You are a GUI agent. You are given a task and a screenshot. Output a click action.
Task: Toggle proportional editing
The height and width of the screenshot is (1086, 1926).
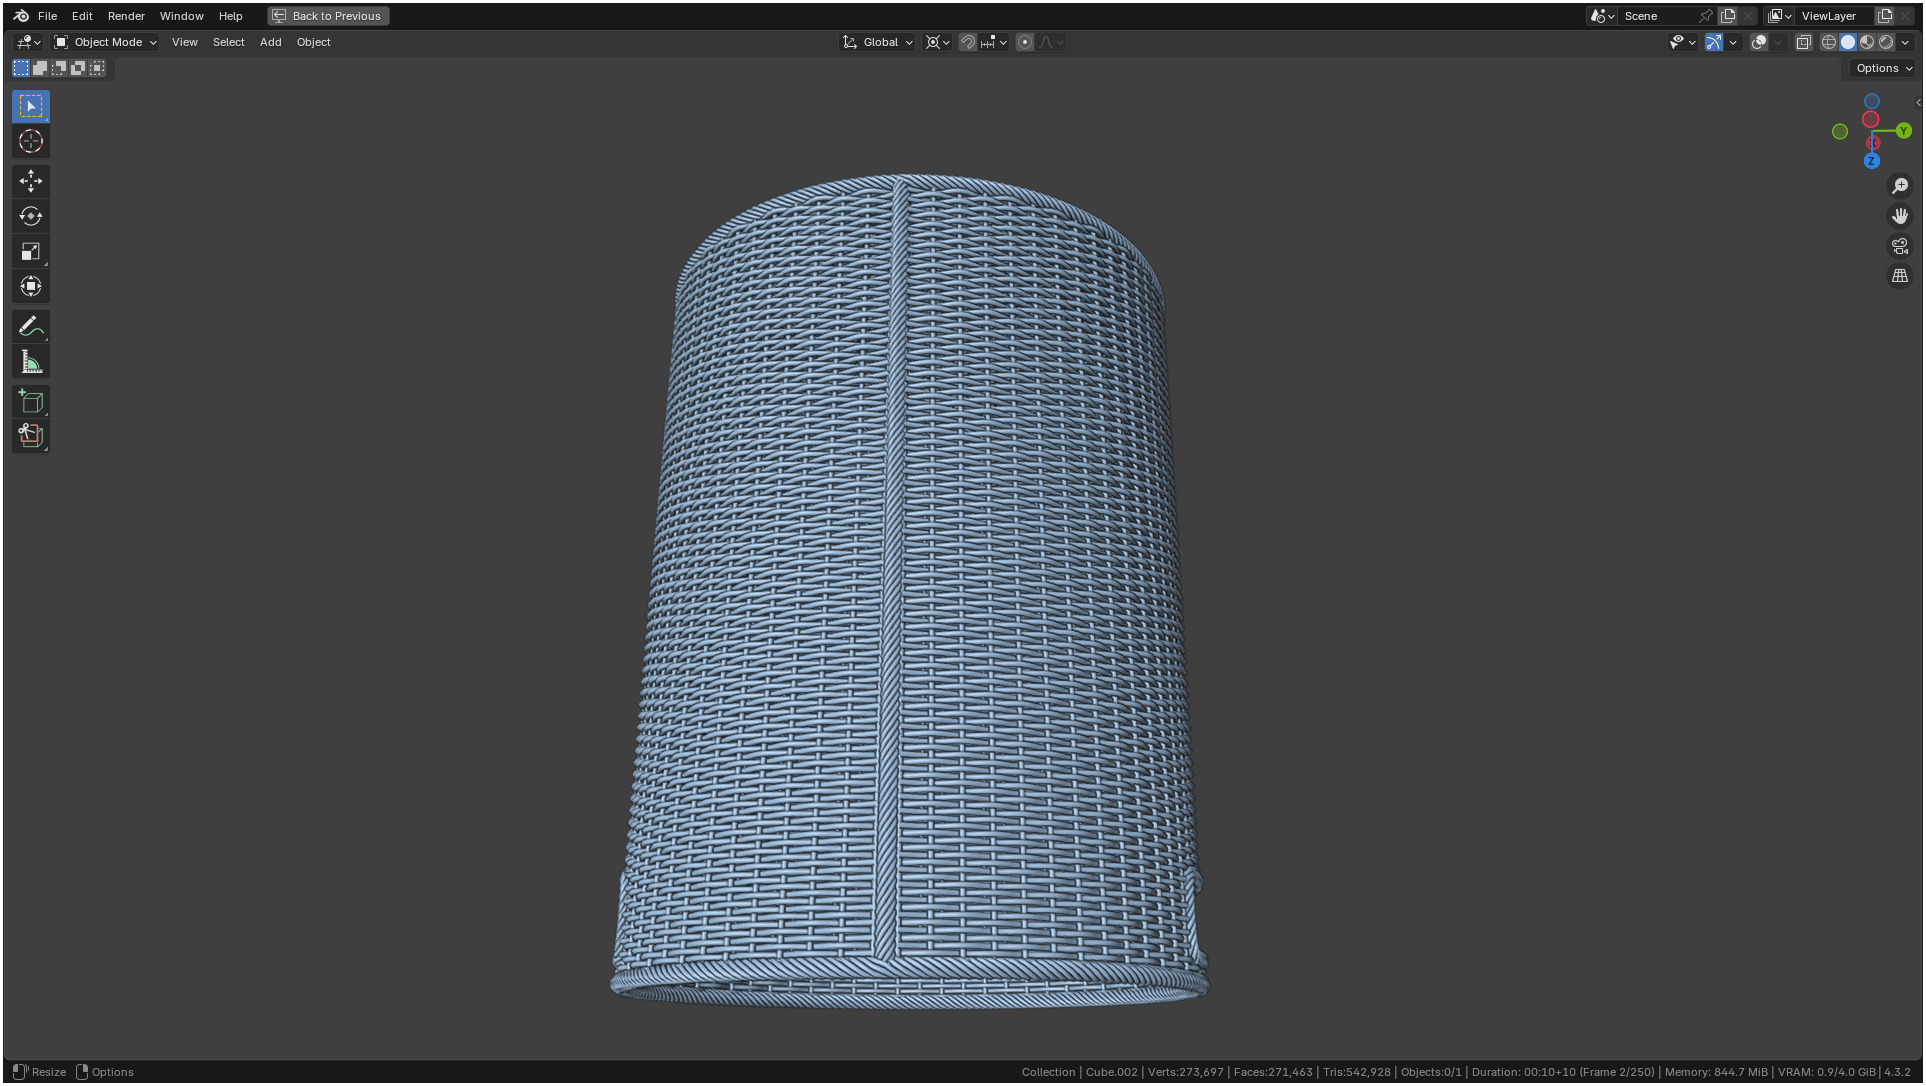1025,42
